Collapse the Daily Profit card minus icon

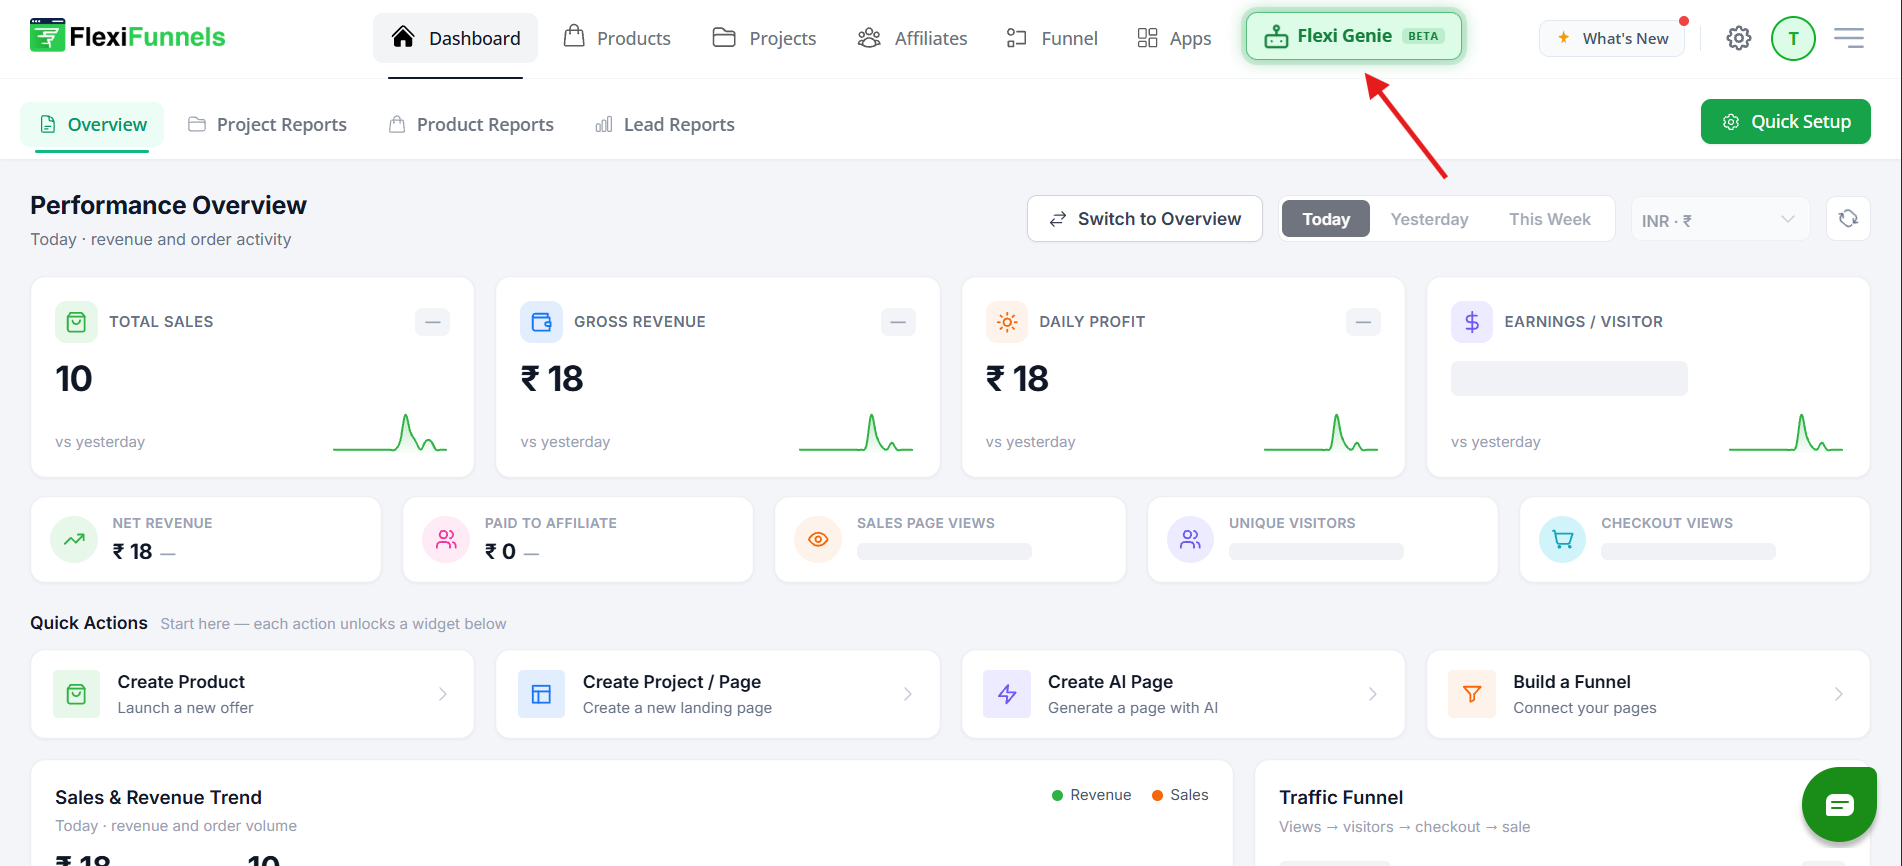(x=1363, y=322)
